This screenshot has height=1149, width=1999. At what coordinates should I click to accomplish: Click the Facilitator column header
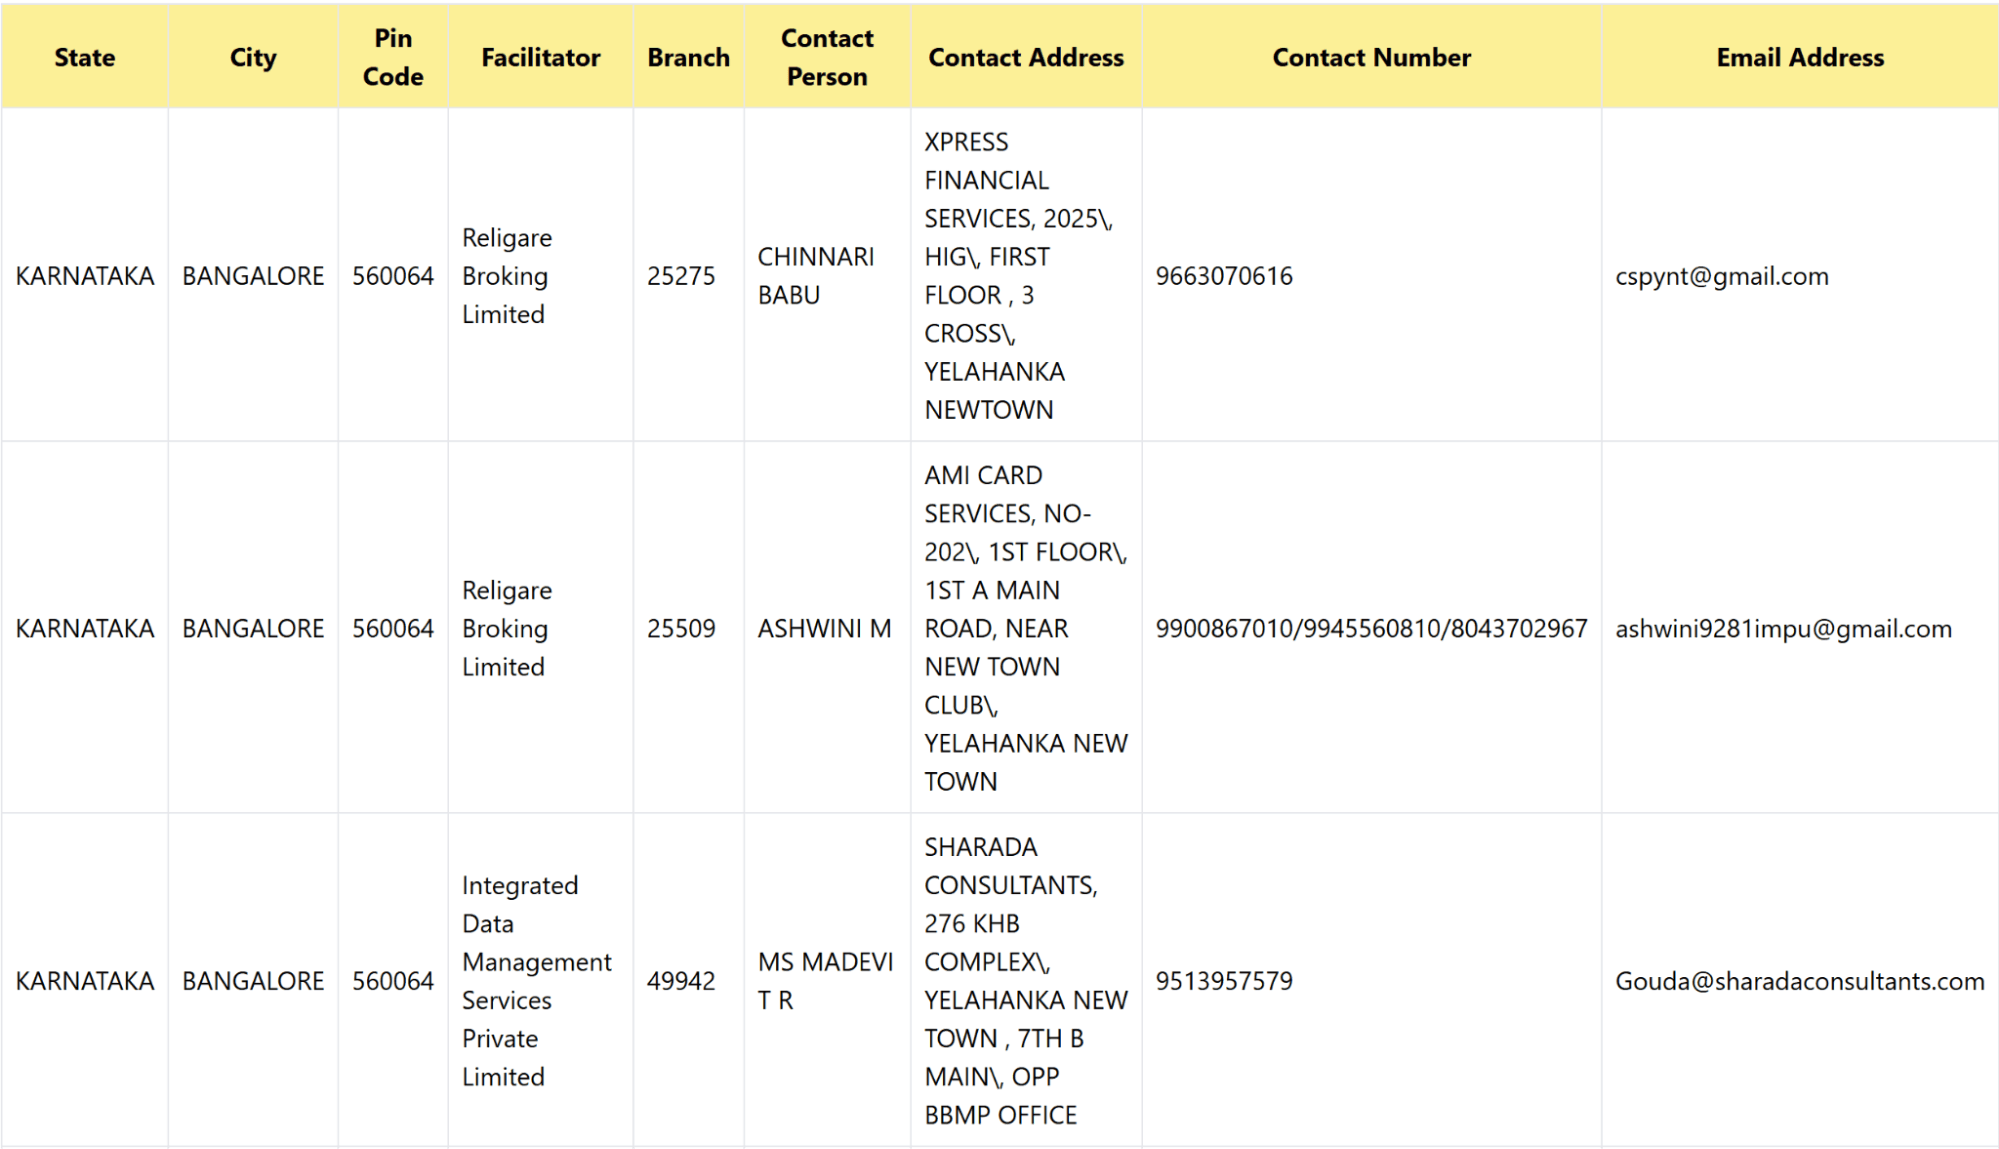[541, 58]
